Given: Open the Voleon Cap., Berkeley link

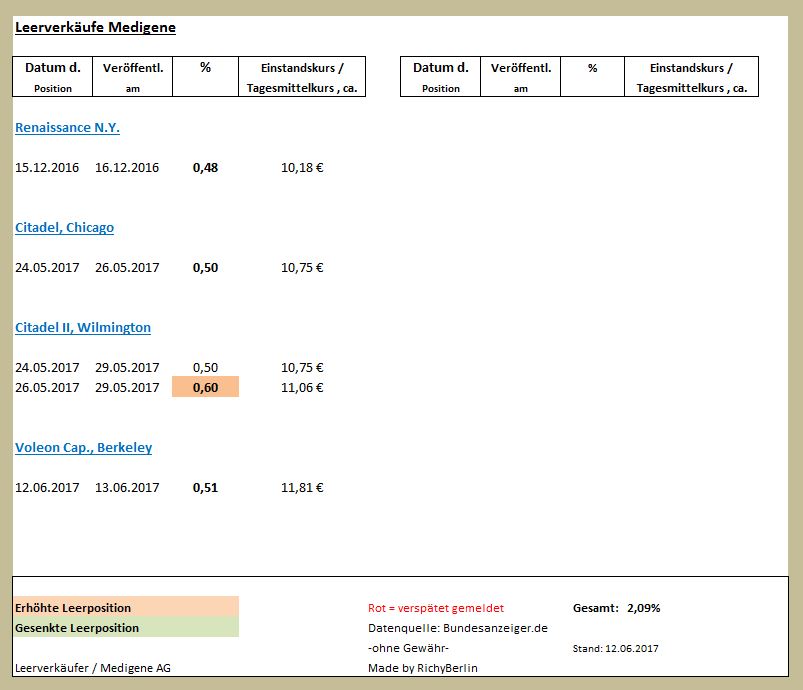Looking at the screenshot, I should pos(83,447).
